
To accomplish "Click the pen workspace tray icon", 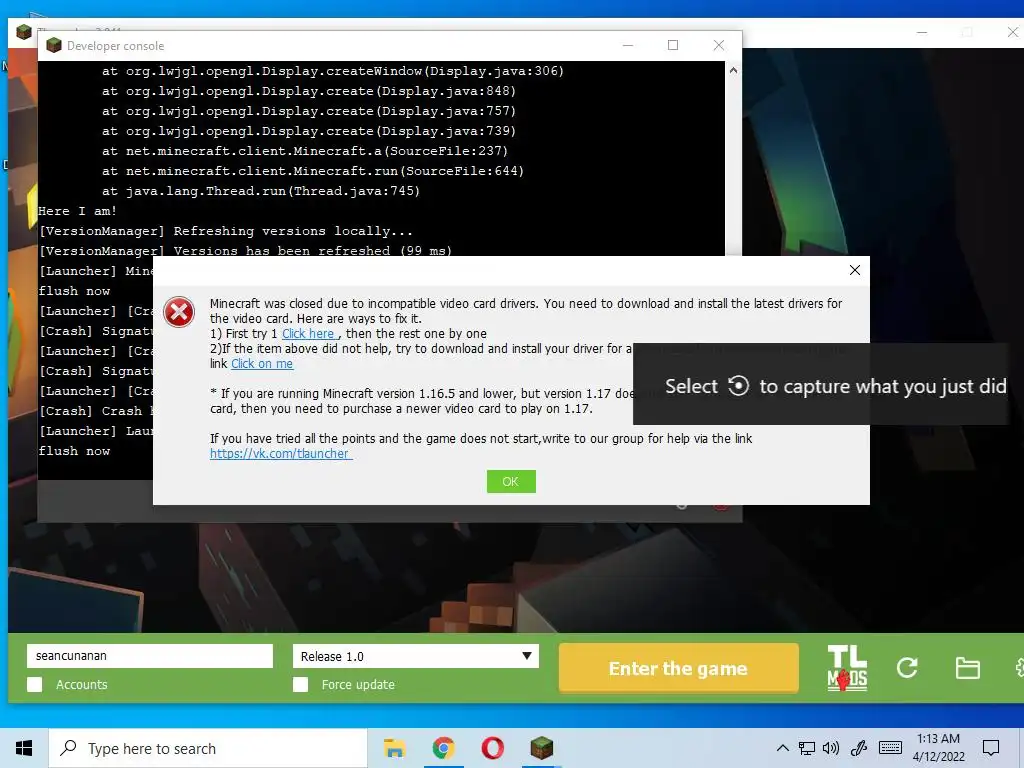I will tap(858, 748).
